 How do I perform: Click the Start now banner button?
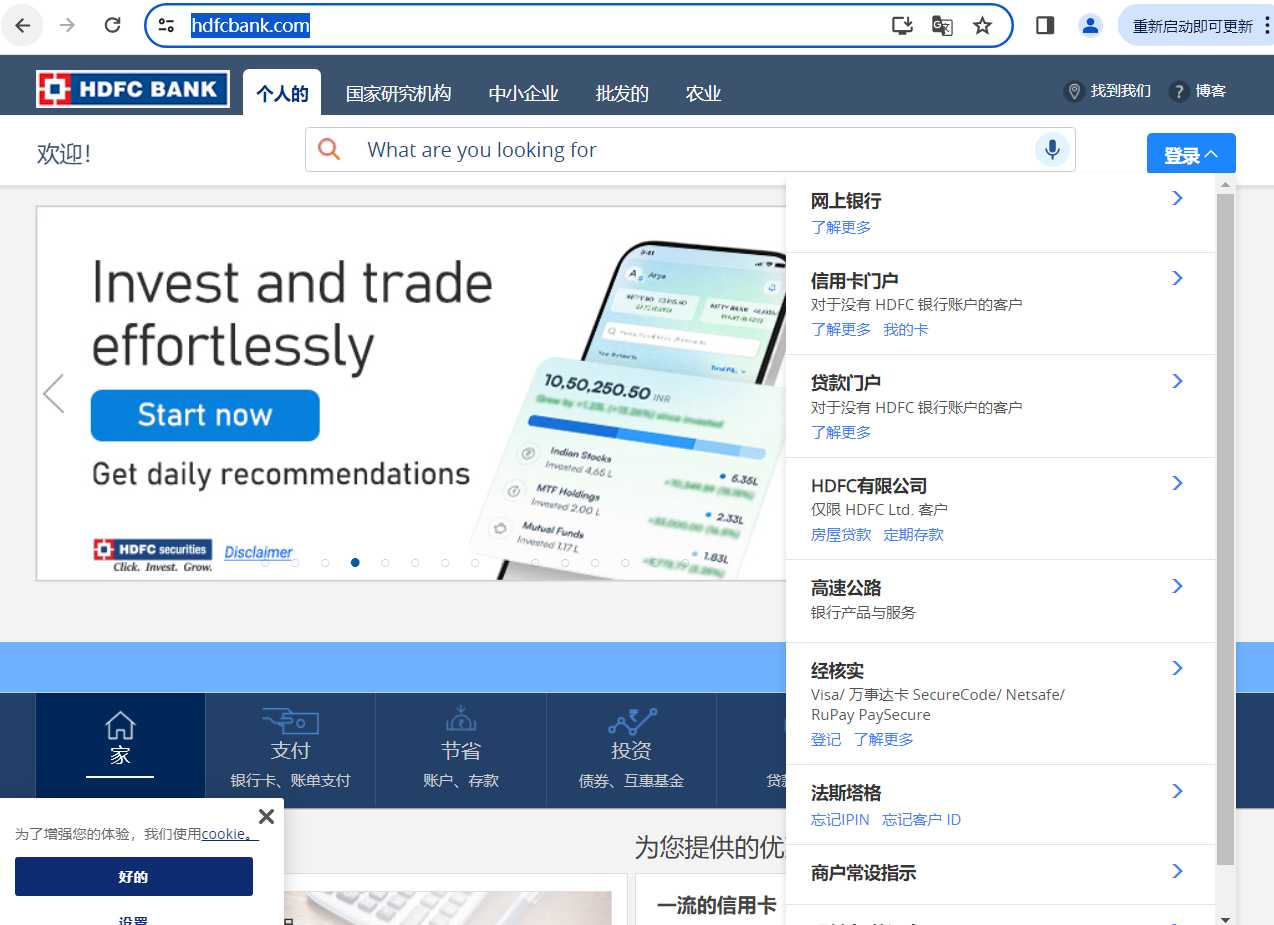coord(205,415)
